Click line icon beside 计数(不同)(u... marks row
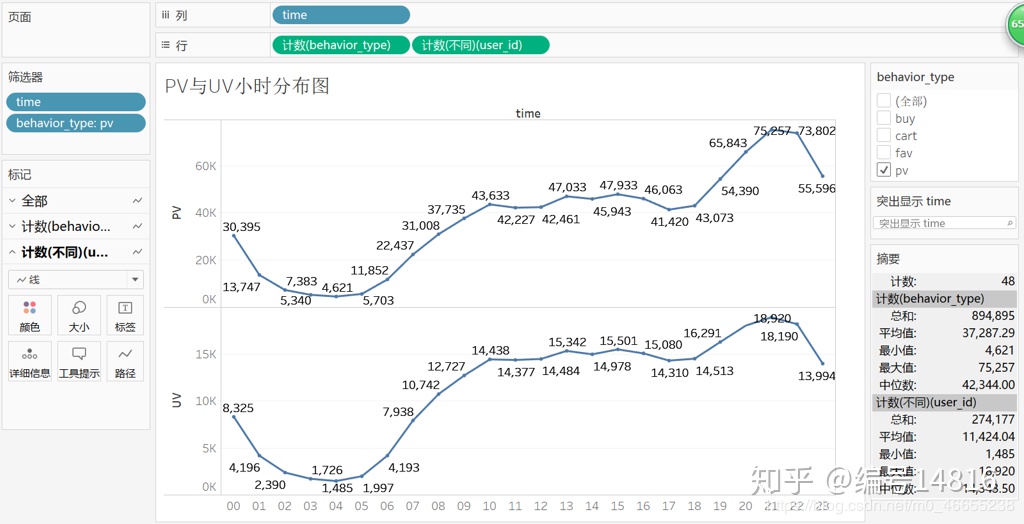The width and height of the screenshot is (1024, 524). [137, 252]
